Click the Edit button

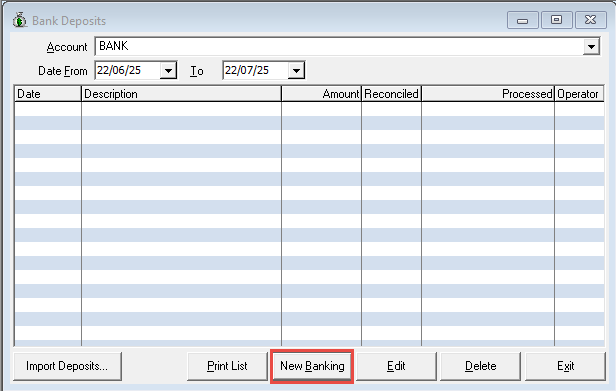(x=396, y=366)
